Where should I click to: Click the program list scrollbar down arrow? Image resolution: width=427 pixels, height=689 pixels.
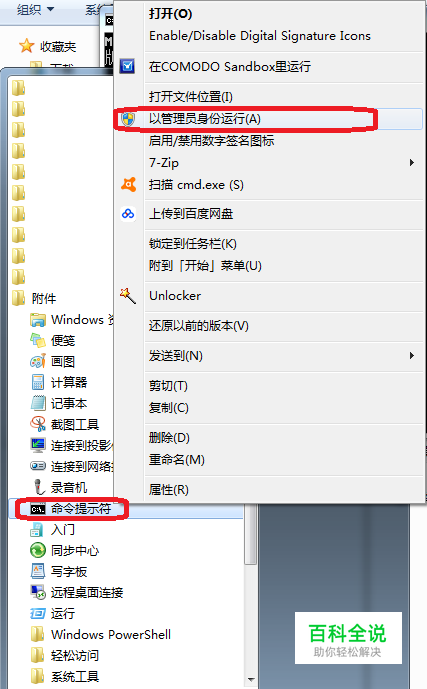[251, 679]
